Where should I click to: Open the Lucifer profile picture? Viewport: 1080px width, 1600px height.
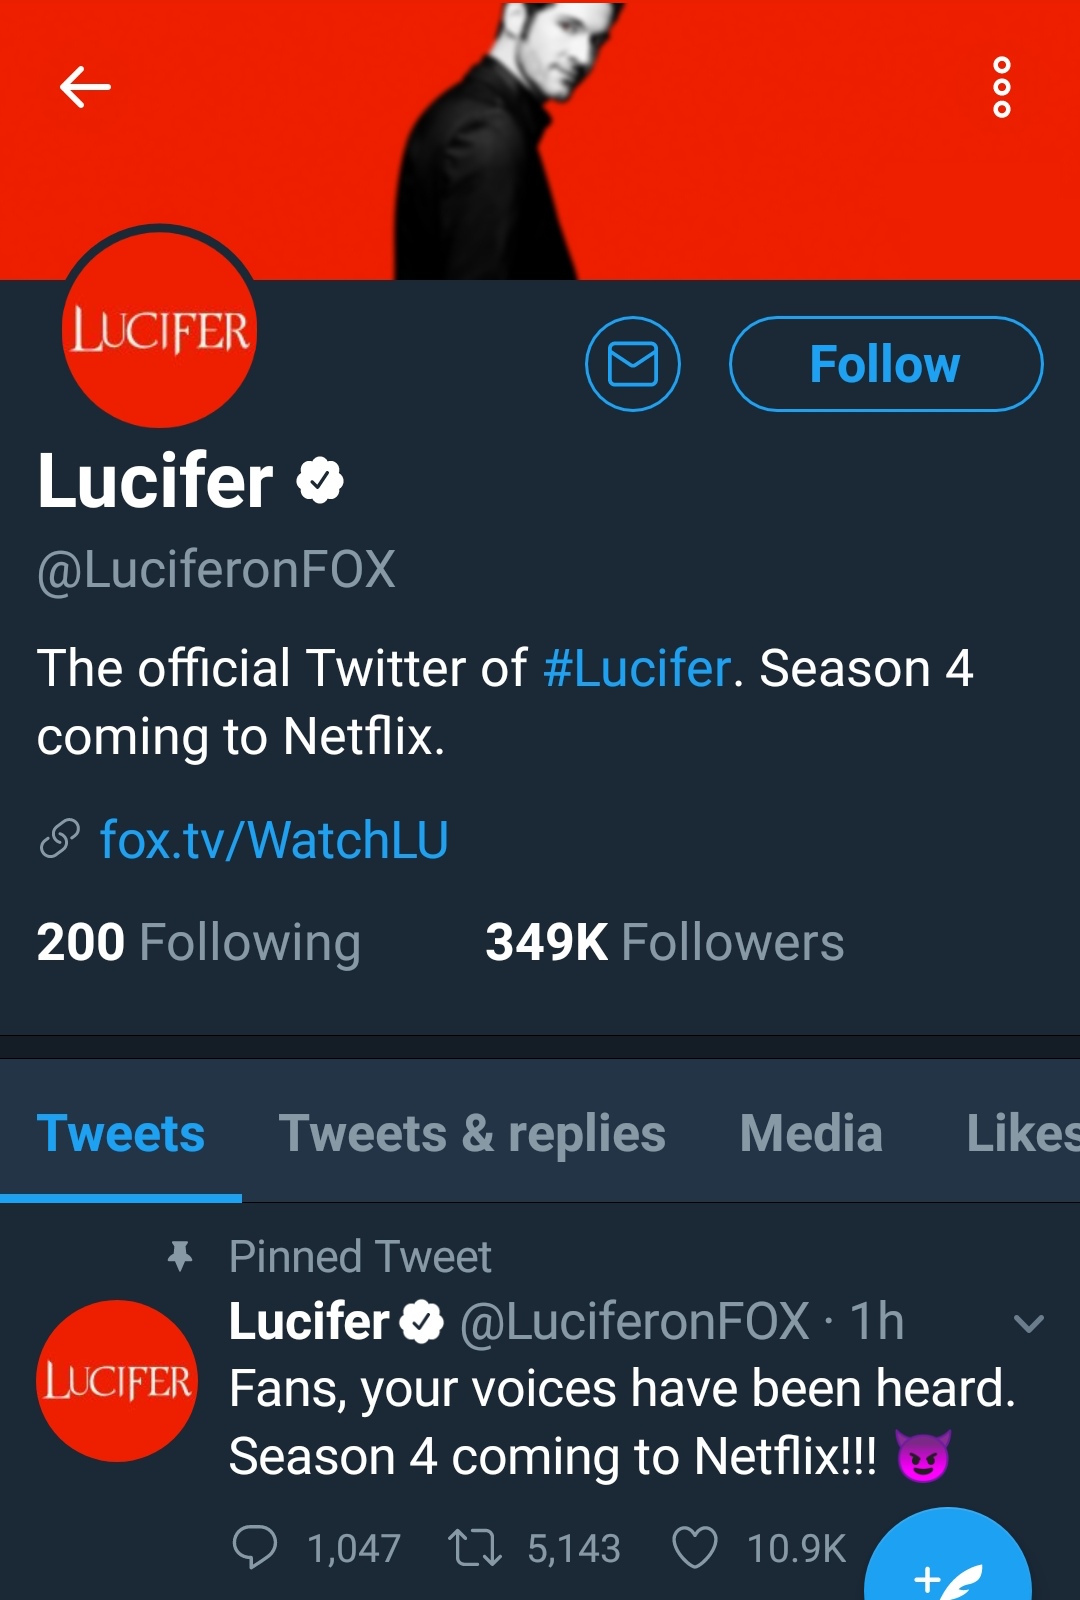click(x=160, y=330)
